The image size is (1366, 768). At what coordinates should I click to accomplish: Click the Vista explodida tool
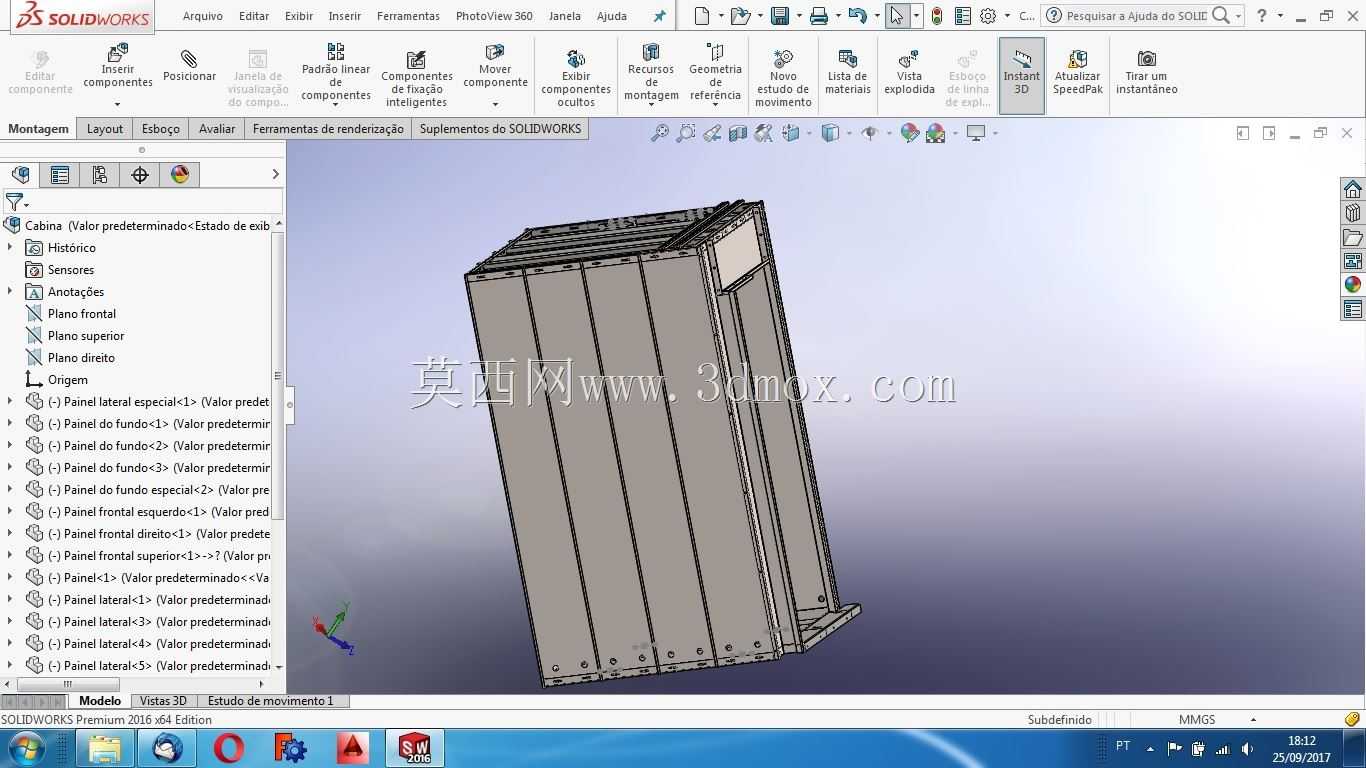point(909,72)
